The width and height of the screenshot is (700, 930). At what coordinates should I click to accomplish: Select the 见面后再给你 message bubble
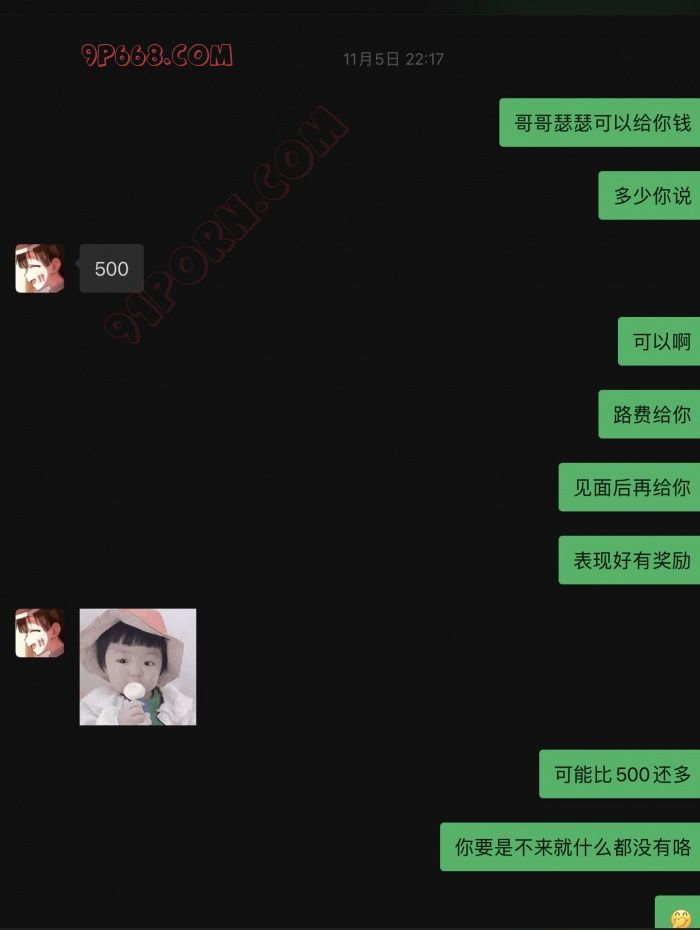click(x=629, y=487)
